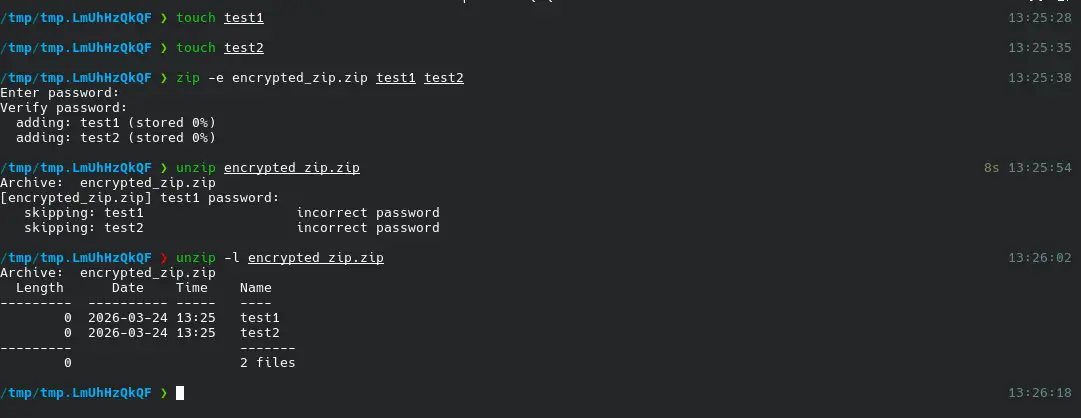Click the 13:25:28 timestamp
This screenshot has width=1081, height=418.
[1040, 18]
